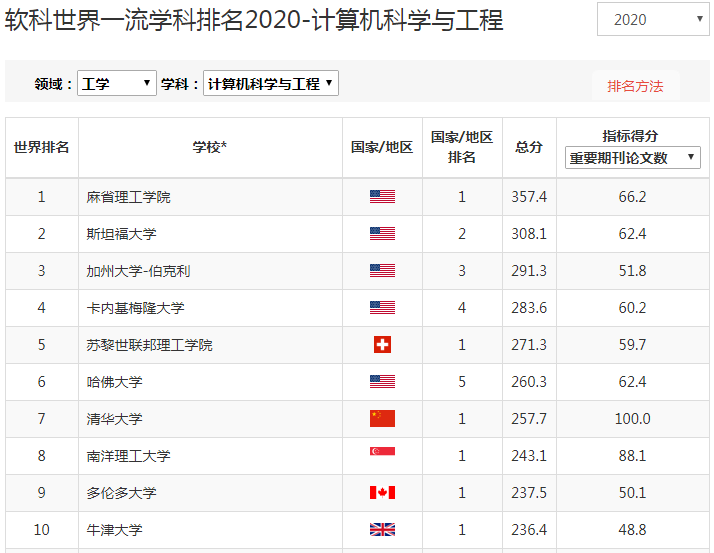Viewport: 714px width, 553px height.
Task: Select total score 271.3
Action: tap(529, 344)
